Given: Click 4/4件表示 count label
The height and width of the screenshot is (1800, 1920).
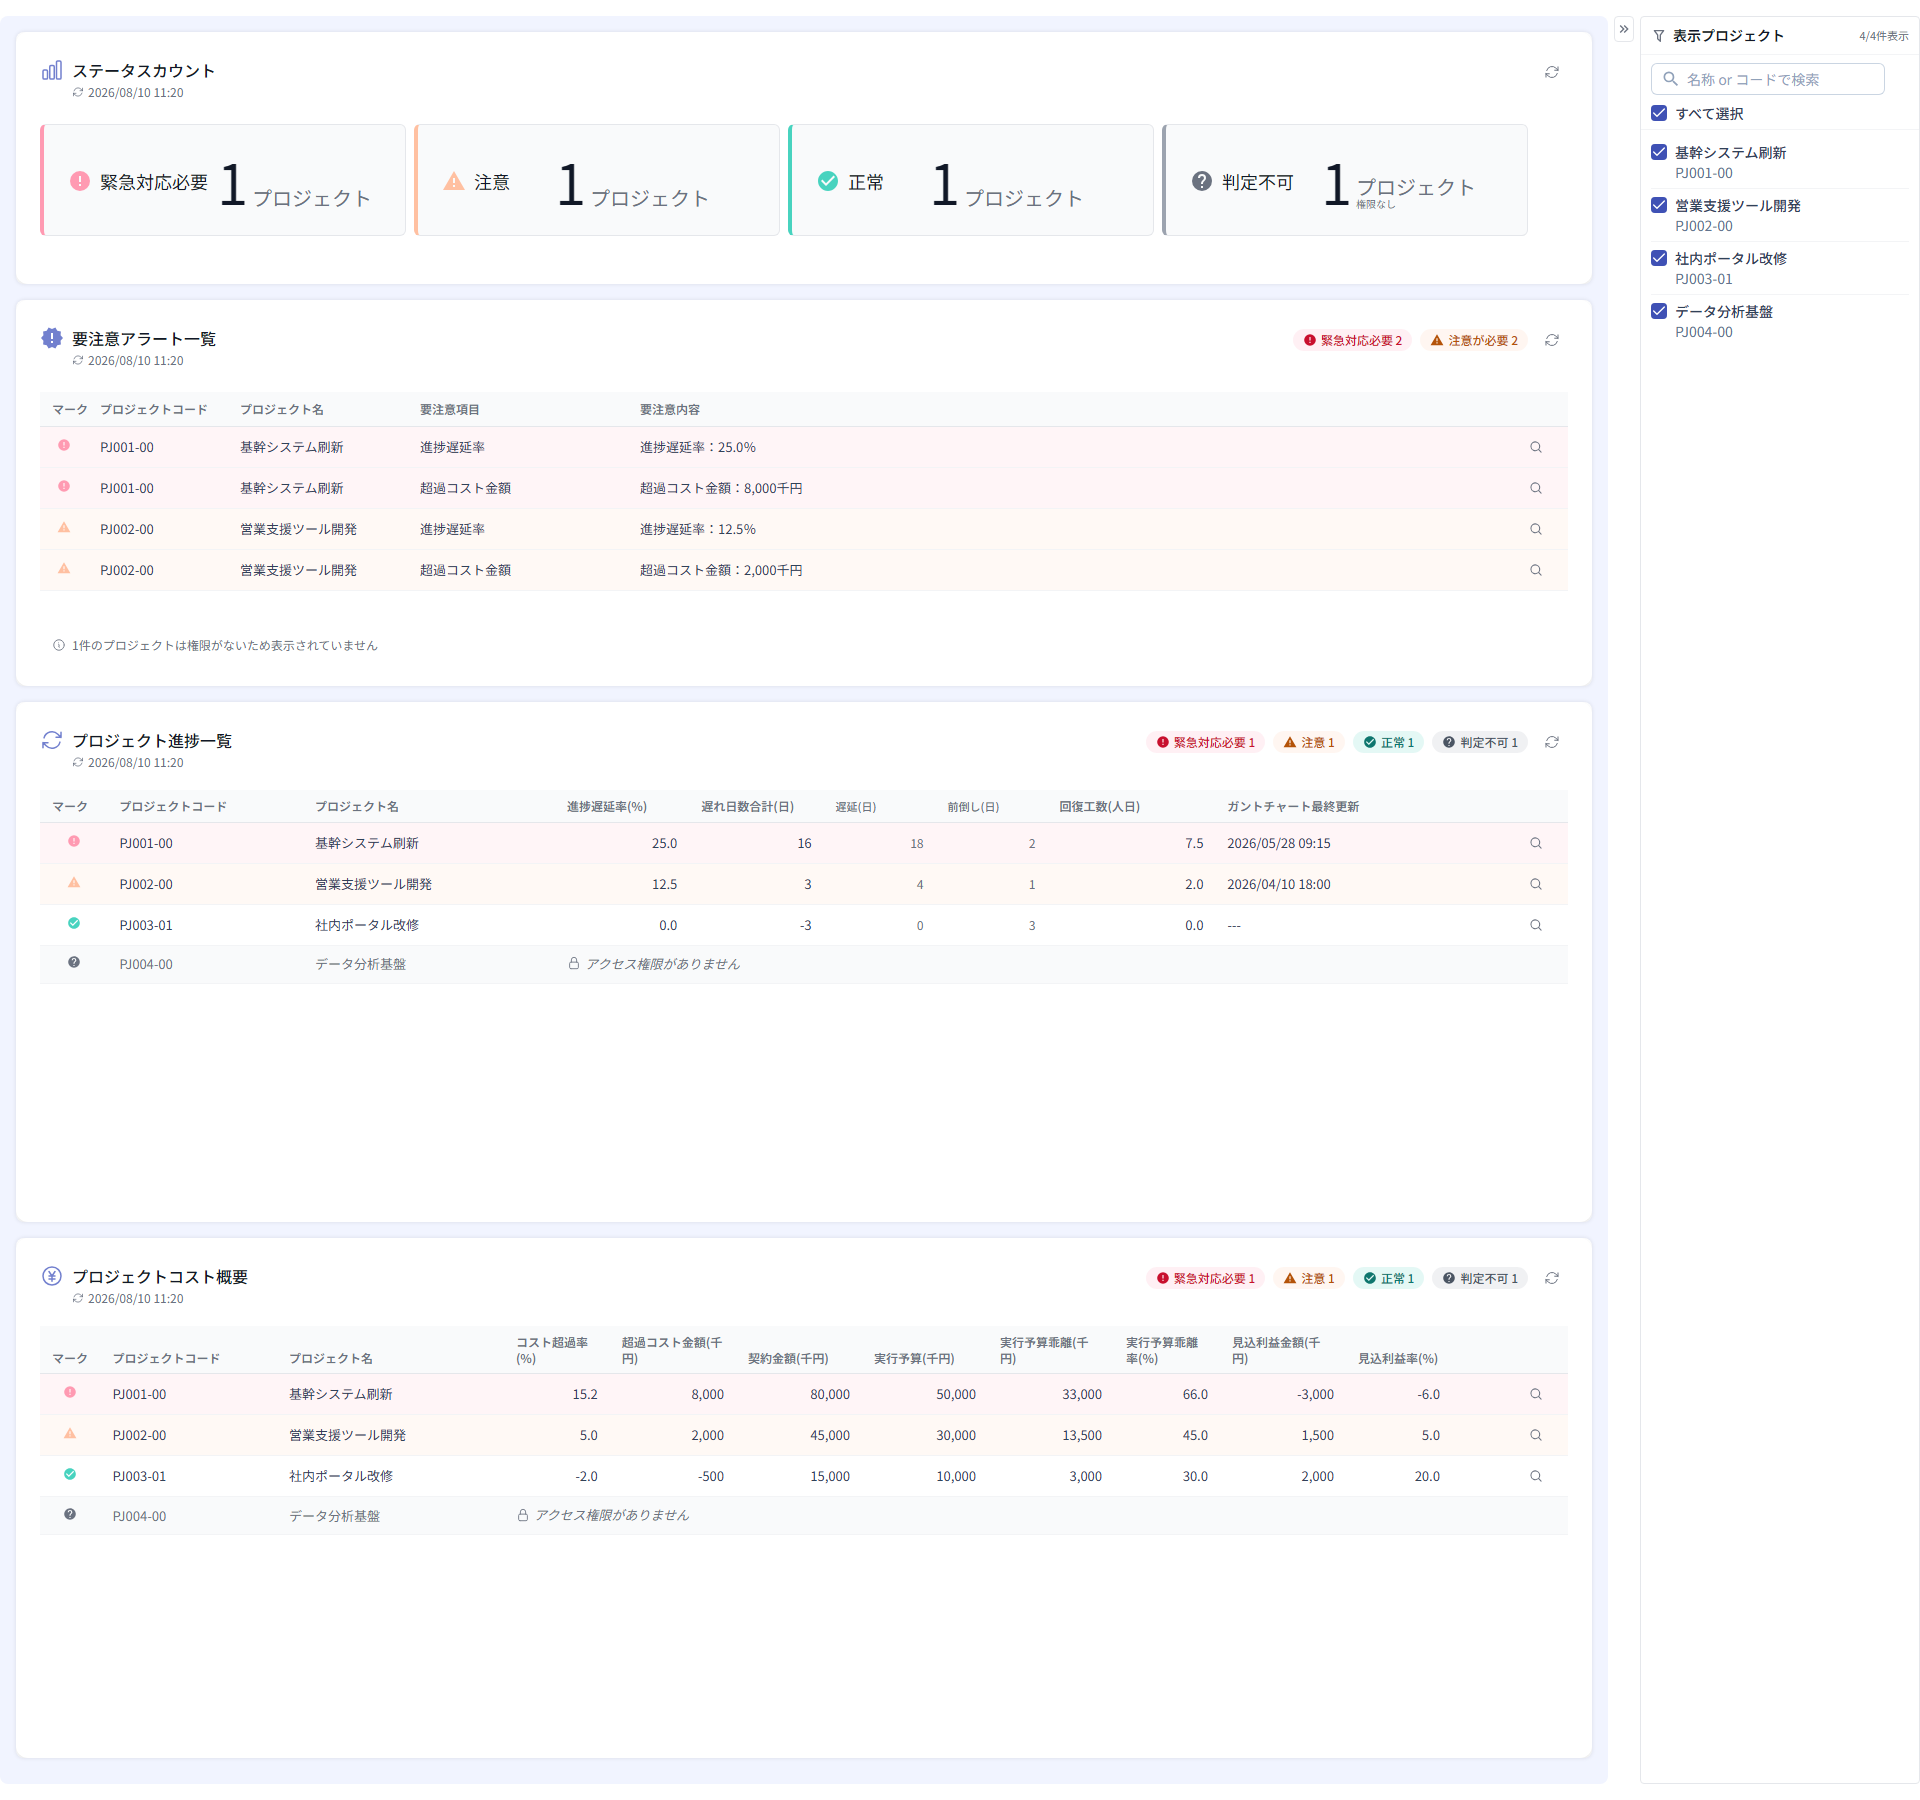Looking at the screenshot, I should (x=1884, y=36).
